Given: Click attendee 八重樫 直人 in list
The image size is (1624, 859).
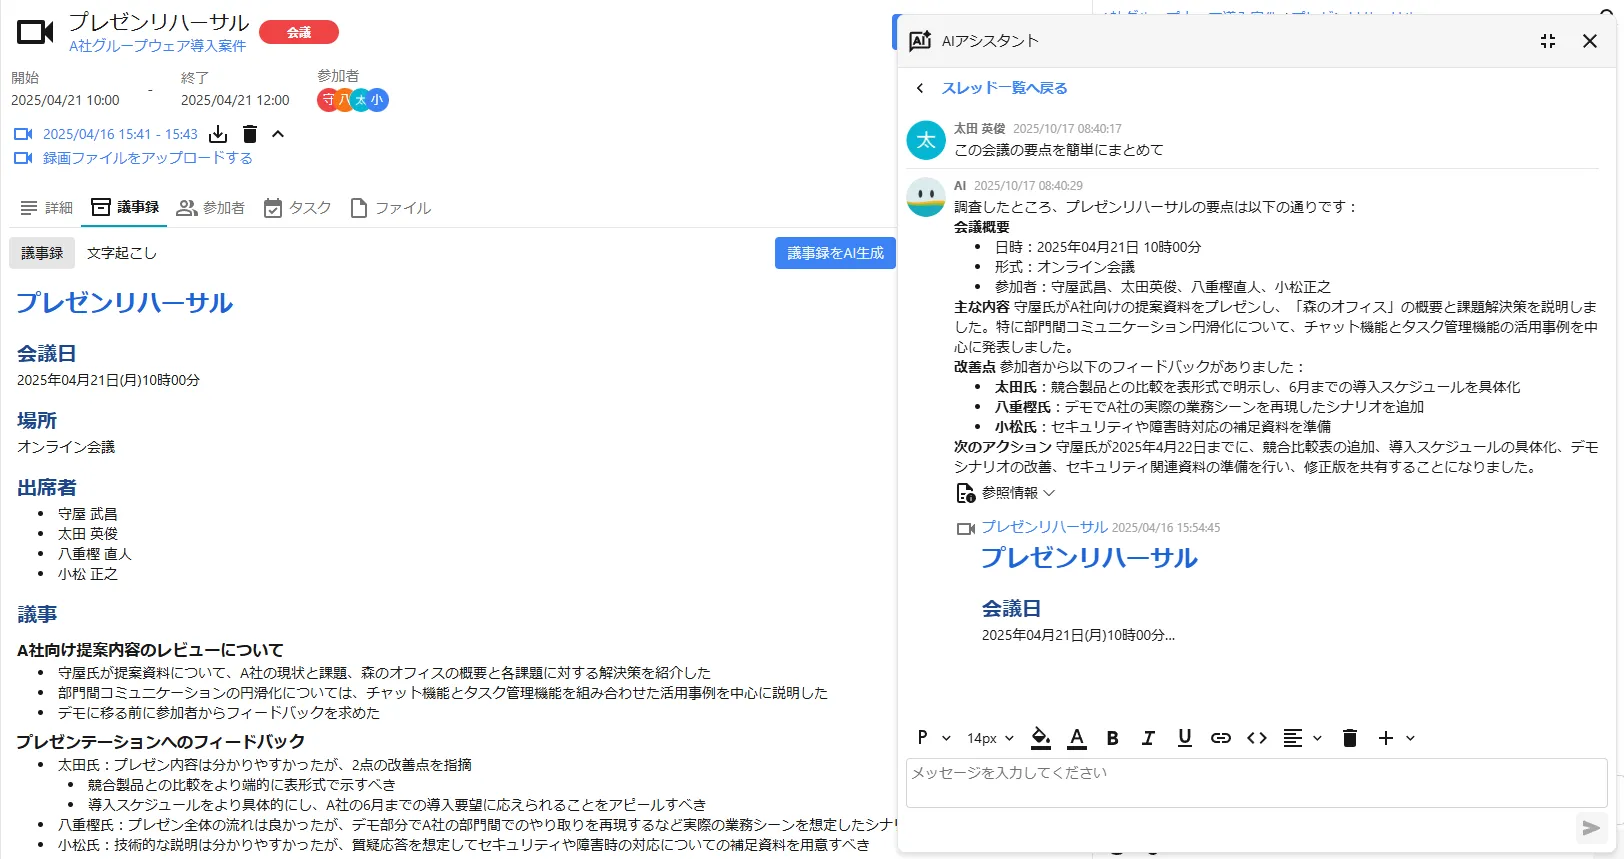Looking at the screenshot, I should 95,554.
